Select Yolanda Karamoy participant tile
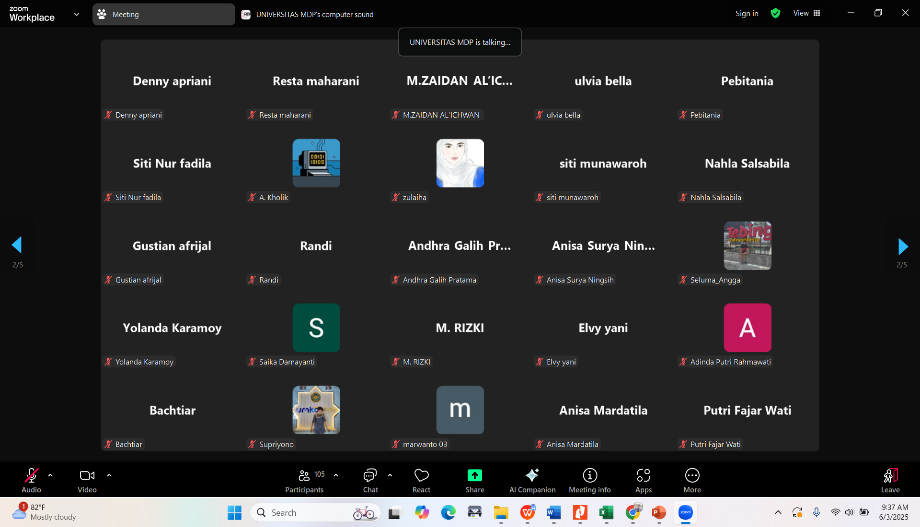 tap(172, 328)
